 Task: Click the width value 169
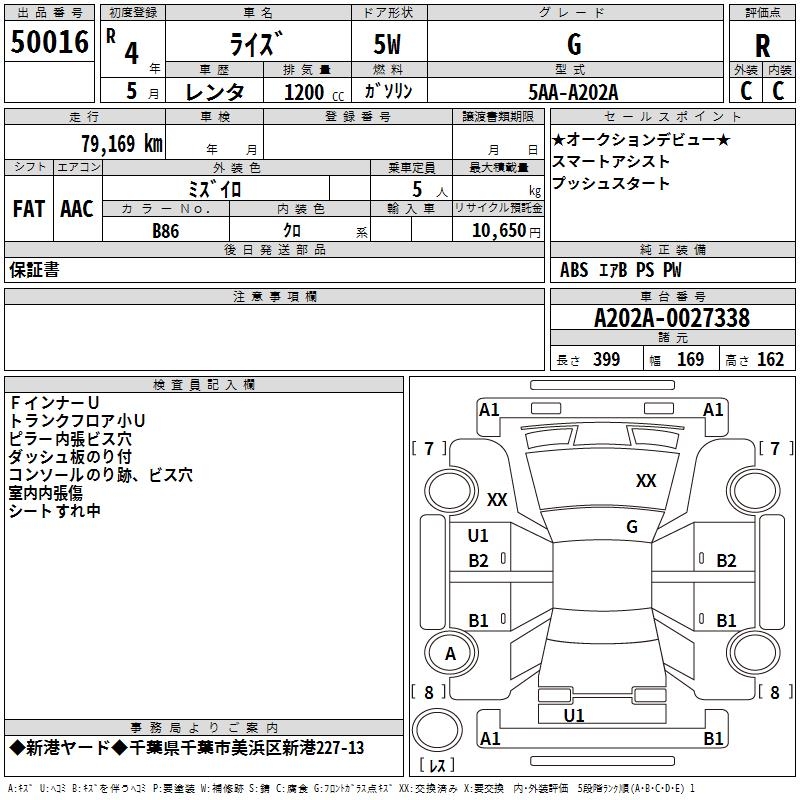click(690, 360)
